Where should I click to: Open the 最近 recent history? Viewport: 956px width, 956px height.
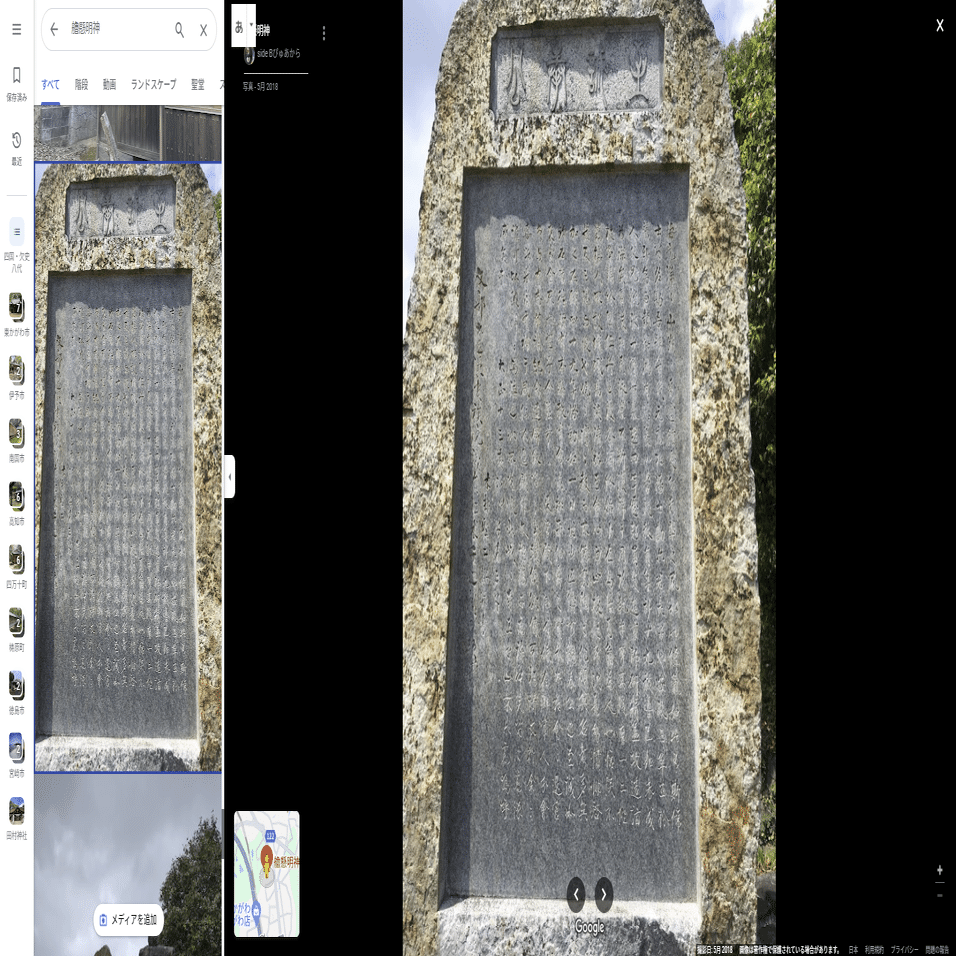click(16, 148)
